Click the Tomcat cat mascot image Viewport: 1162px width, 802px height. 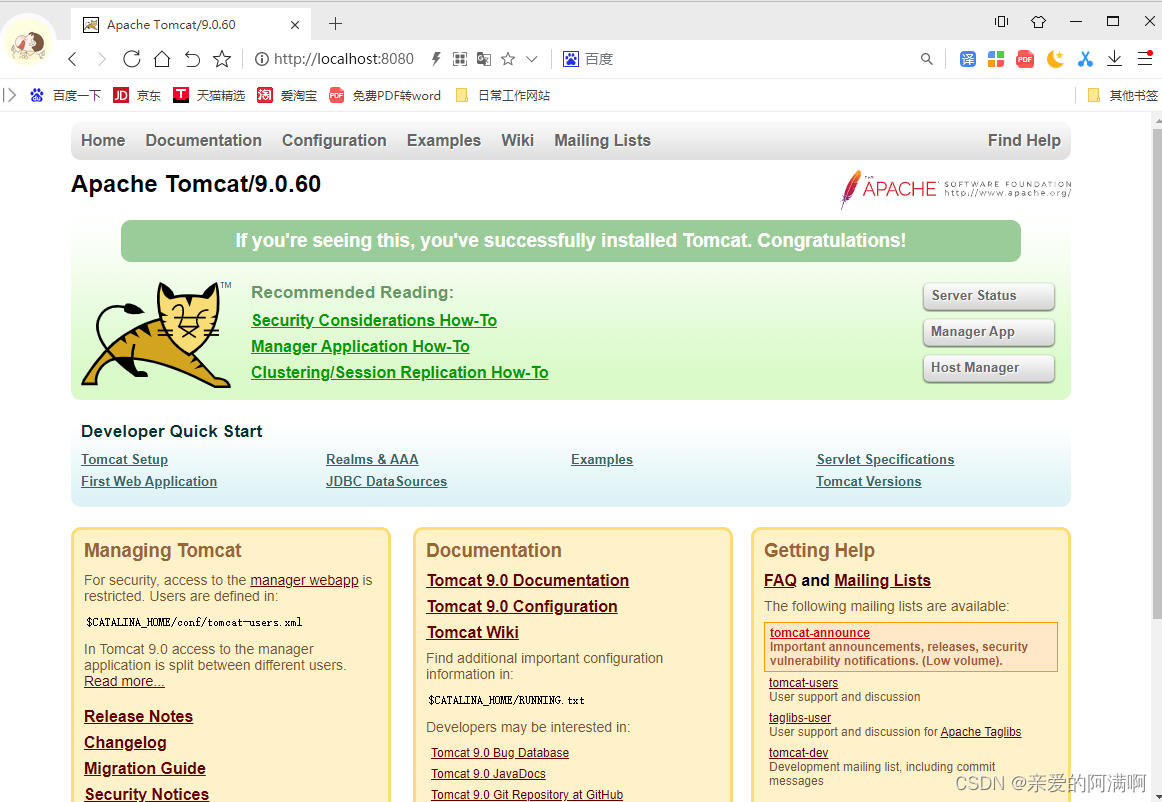156,335
